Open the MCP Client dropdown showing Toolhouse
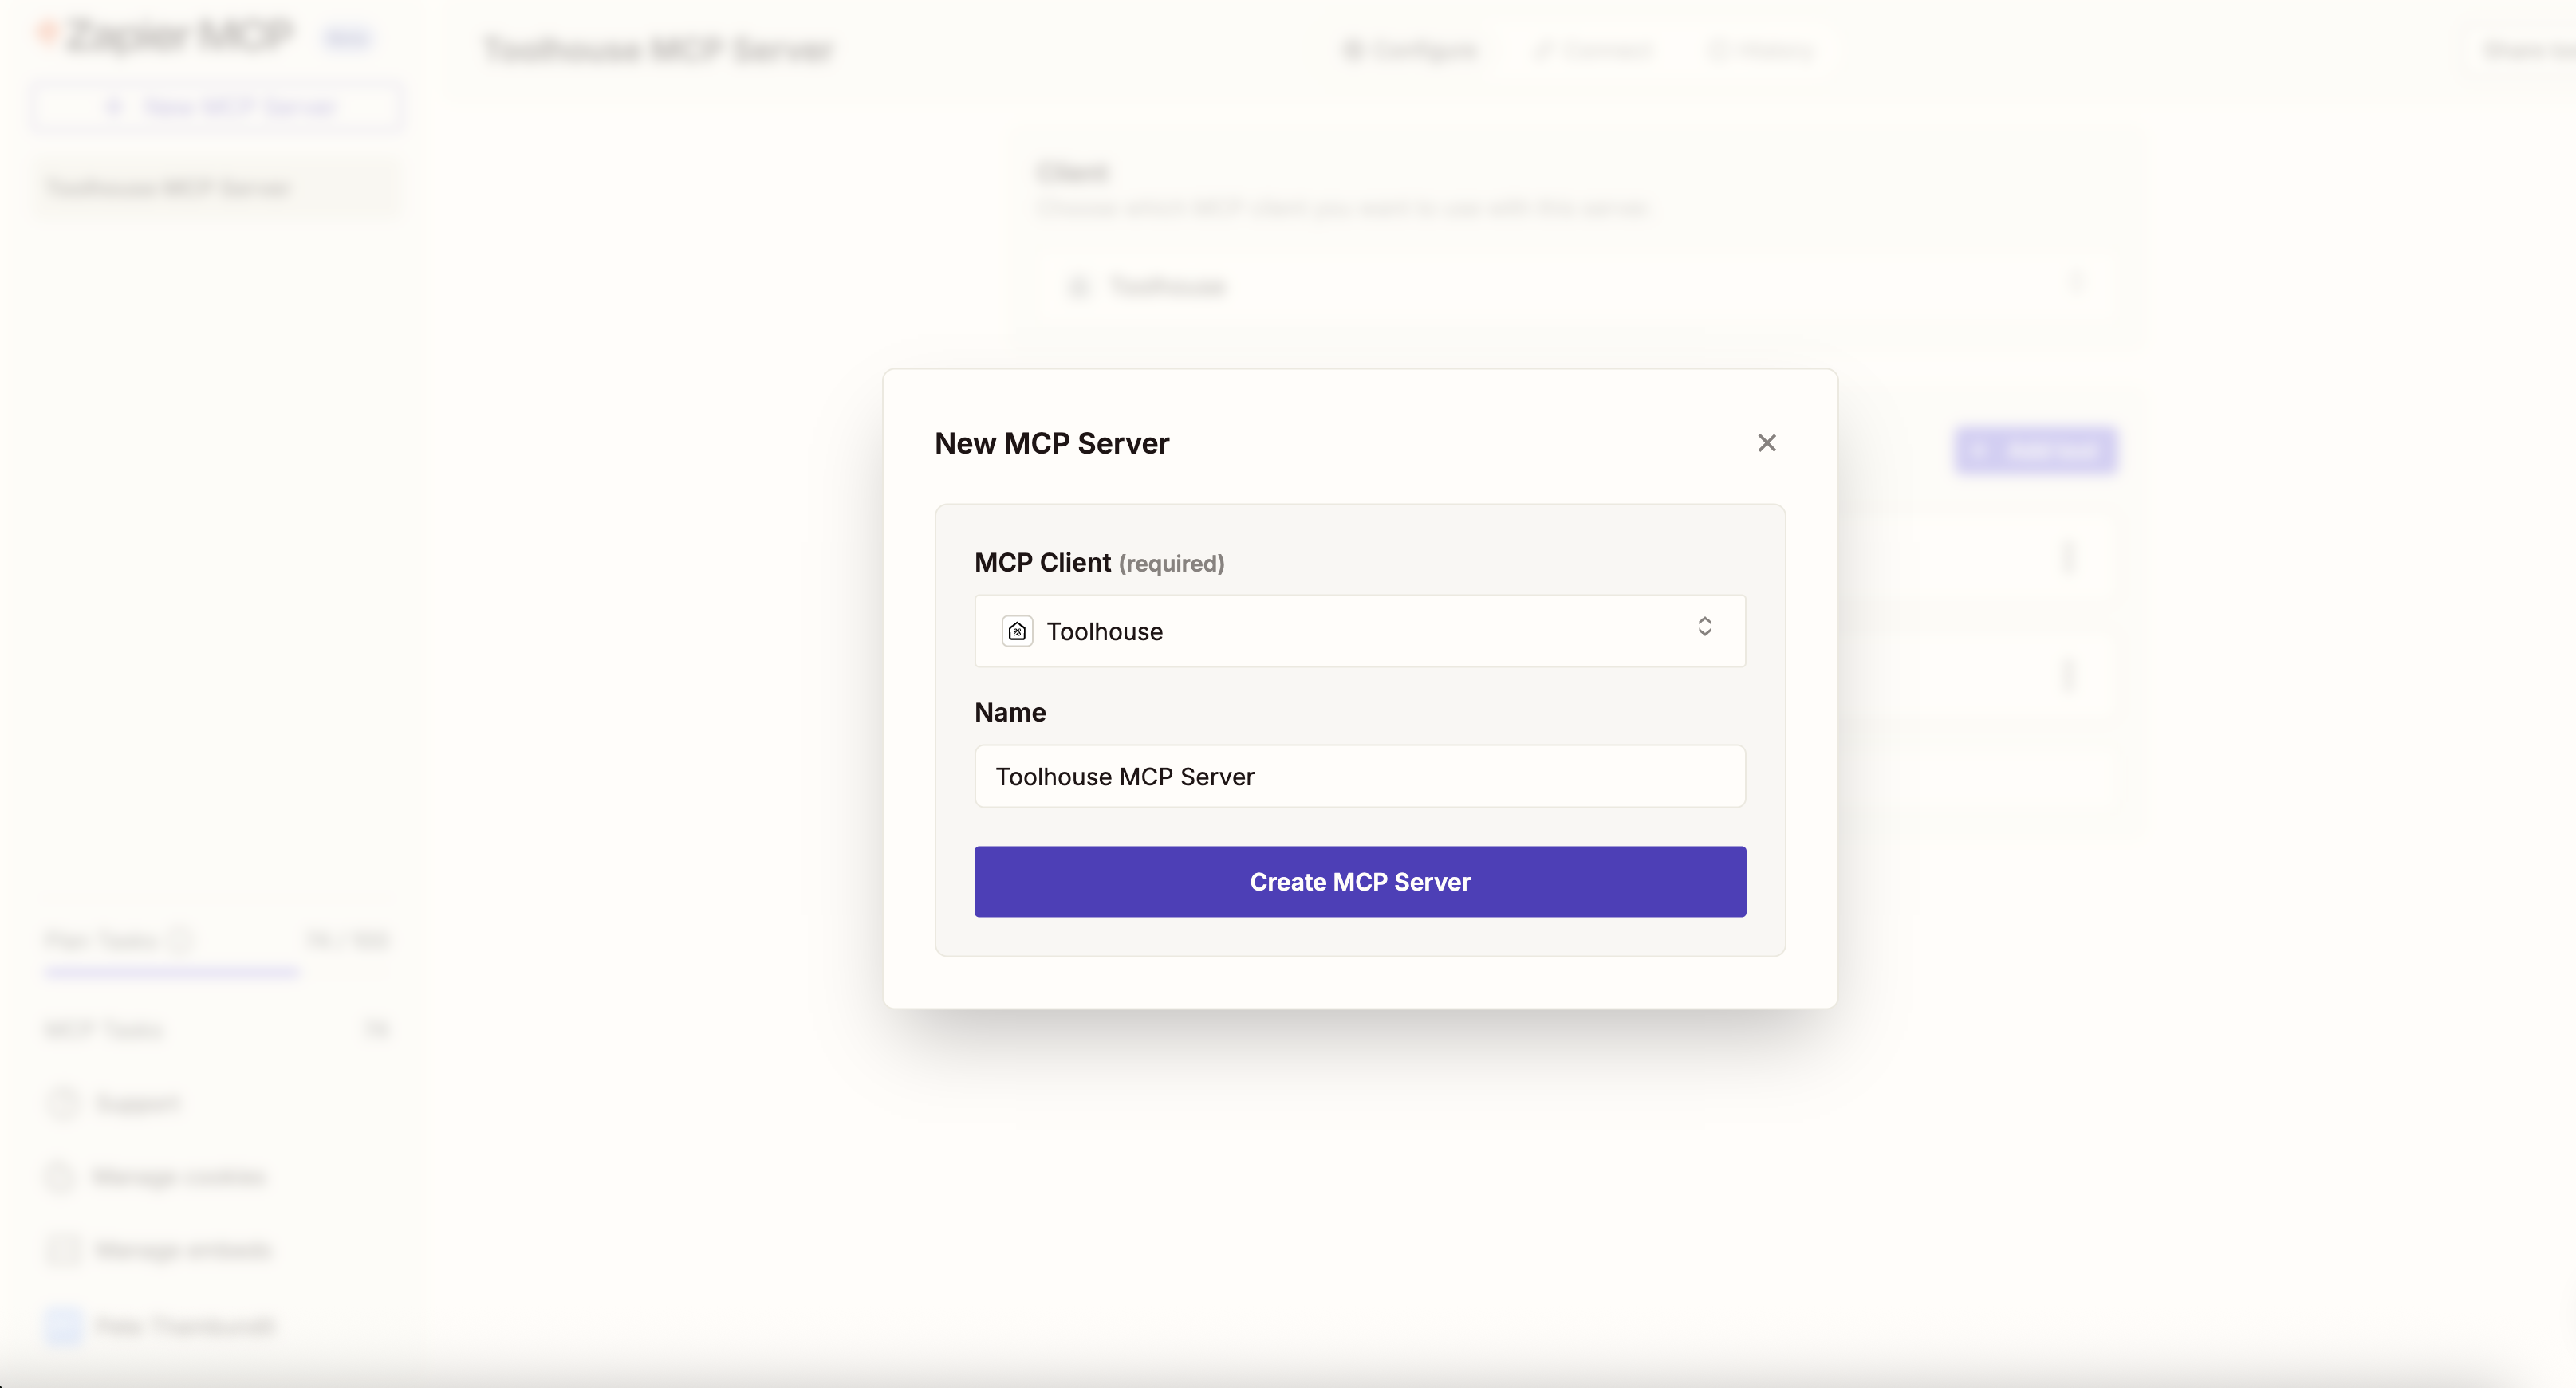Screen dimensions: 2576x1388 point(1359,631)
